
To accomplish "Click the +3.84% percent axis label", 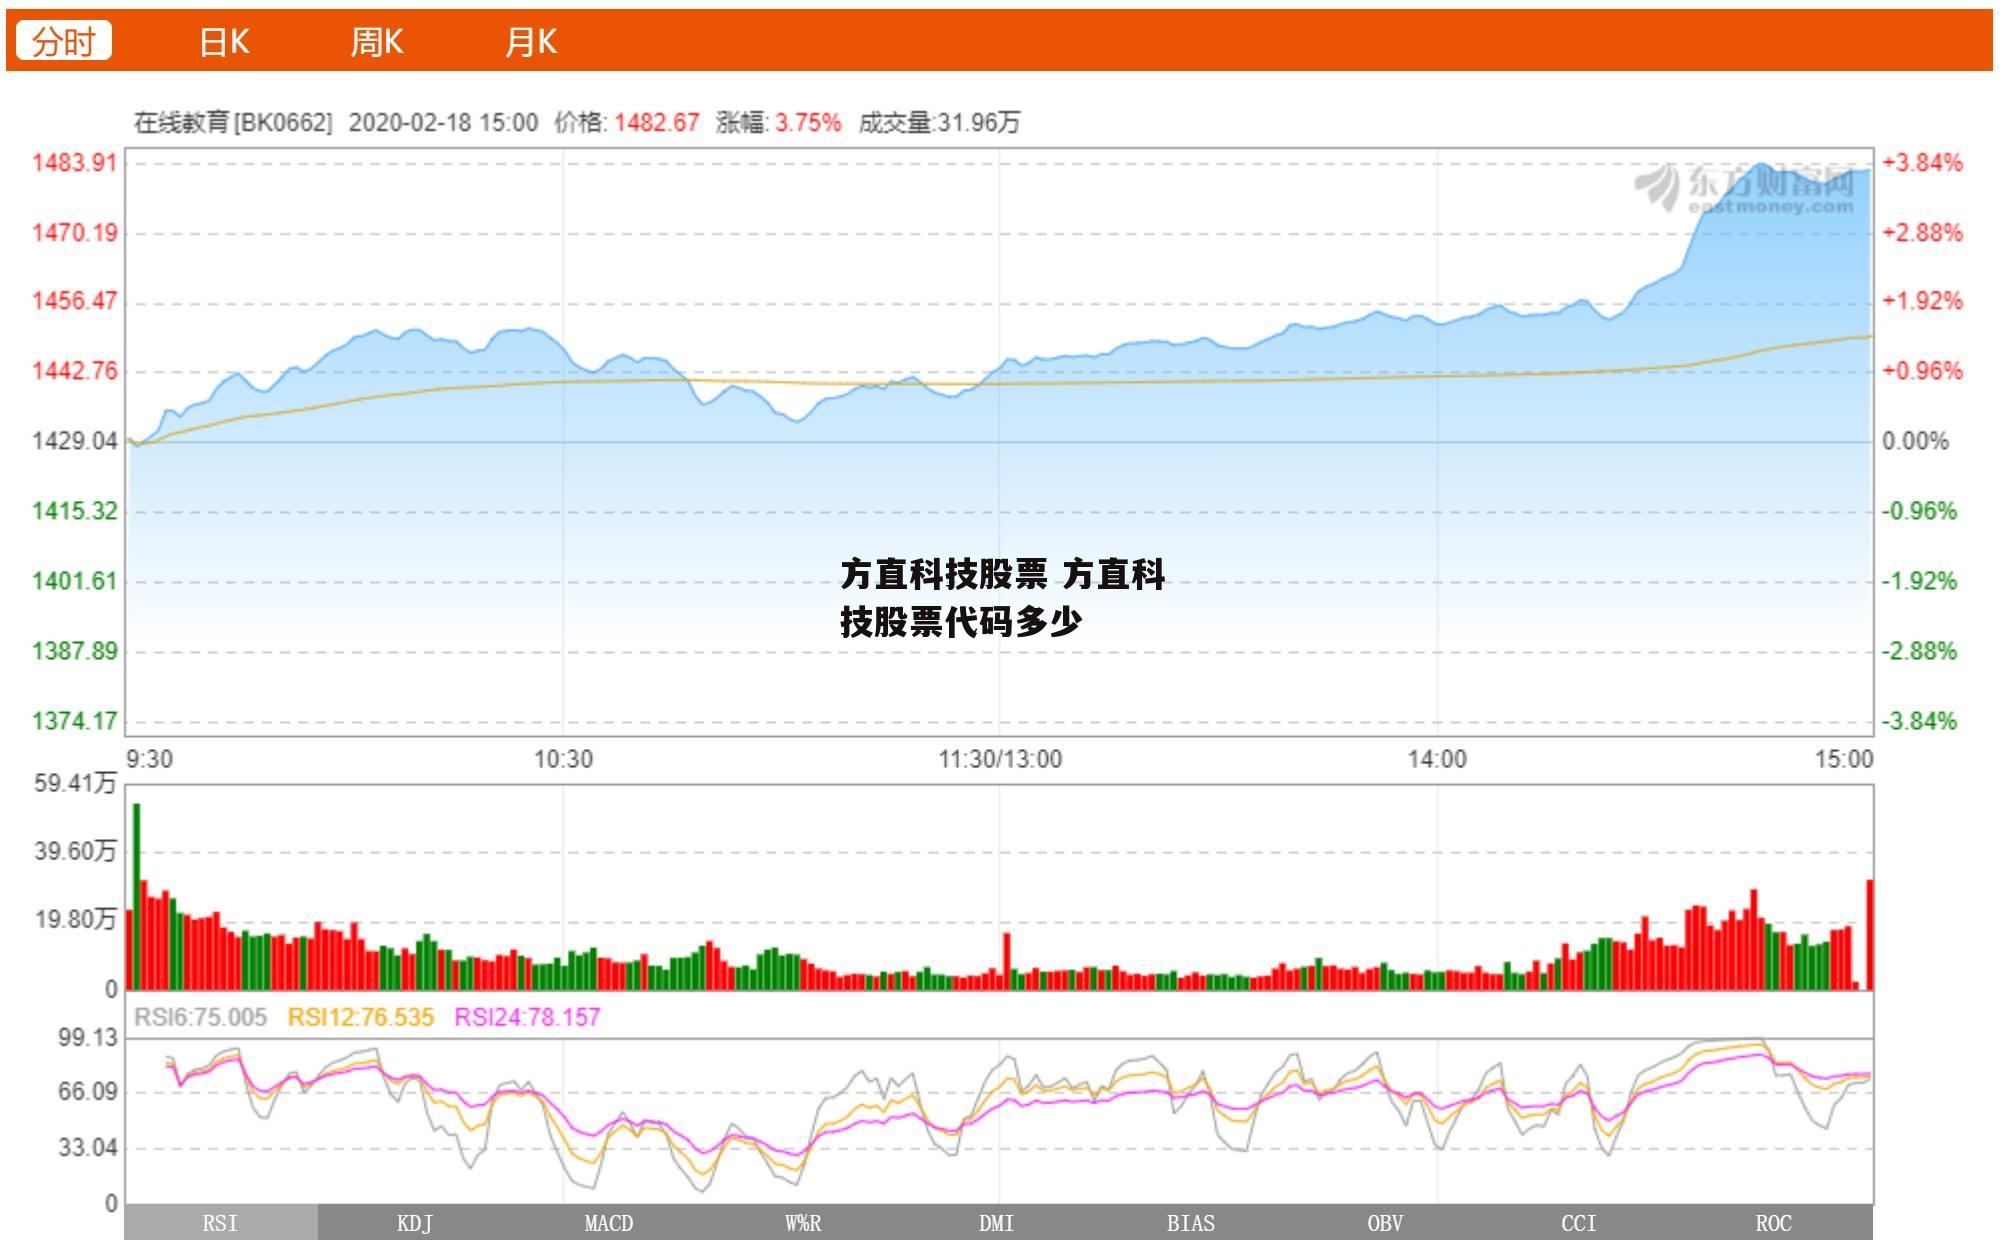I will coord(1922,163).
